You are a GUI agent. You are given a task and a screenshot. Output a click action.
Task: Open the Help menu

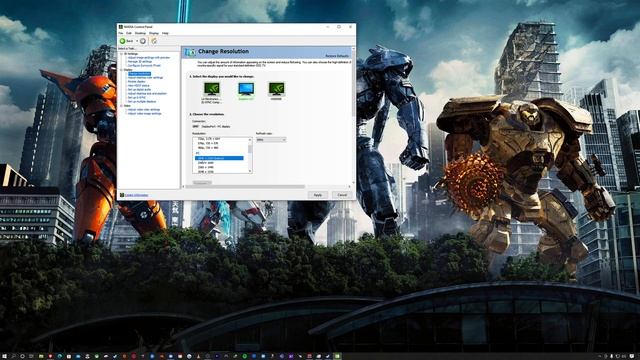(x=165, y=33)
